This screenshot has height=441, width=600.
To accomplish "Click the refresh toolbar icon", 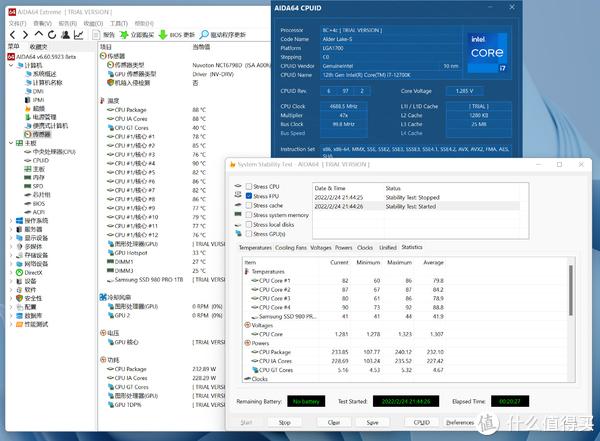I will pos(52,35).
